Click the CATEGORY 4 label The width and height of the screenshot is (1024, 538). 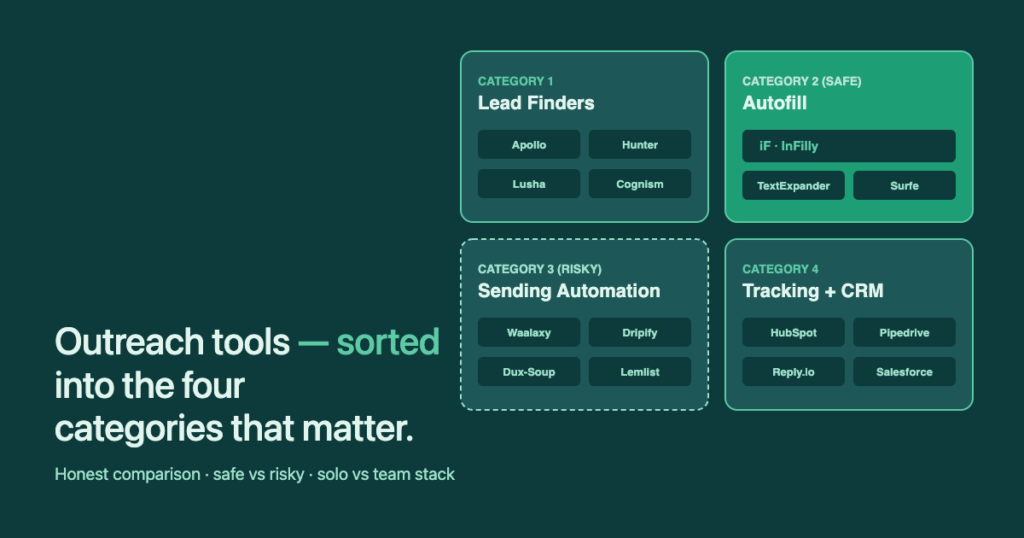coord(780,269)
